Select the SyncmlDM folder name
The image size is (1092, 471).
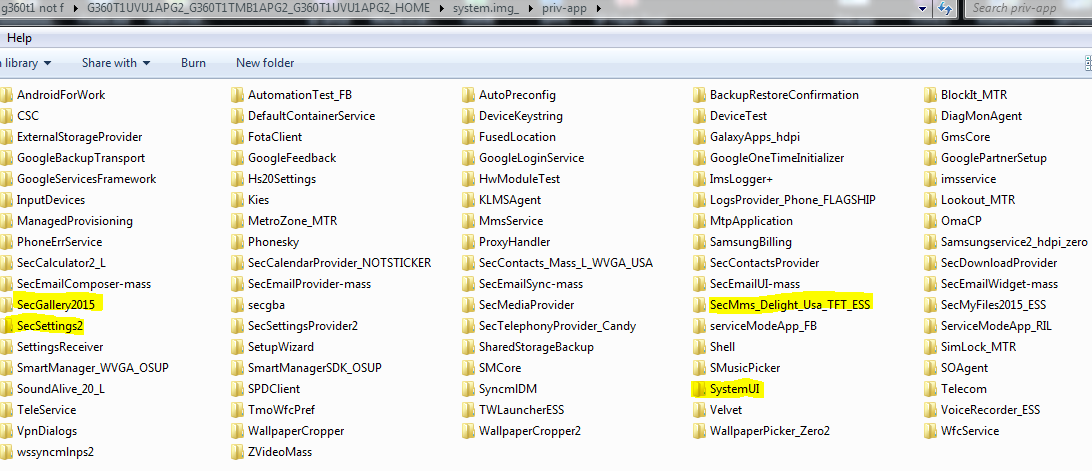click(508, 389)
